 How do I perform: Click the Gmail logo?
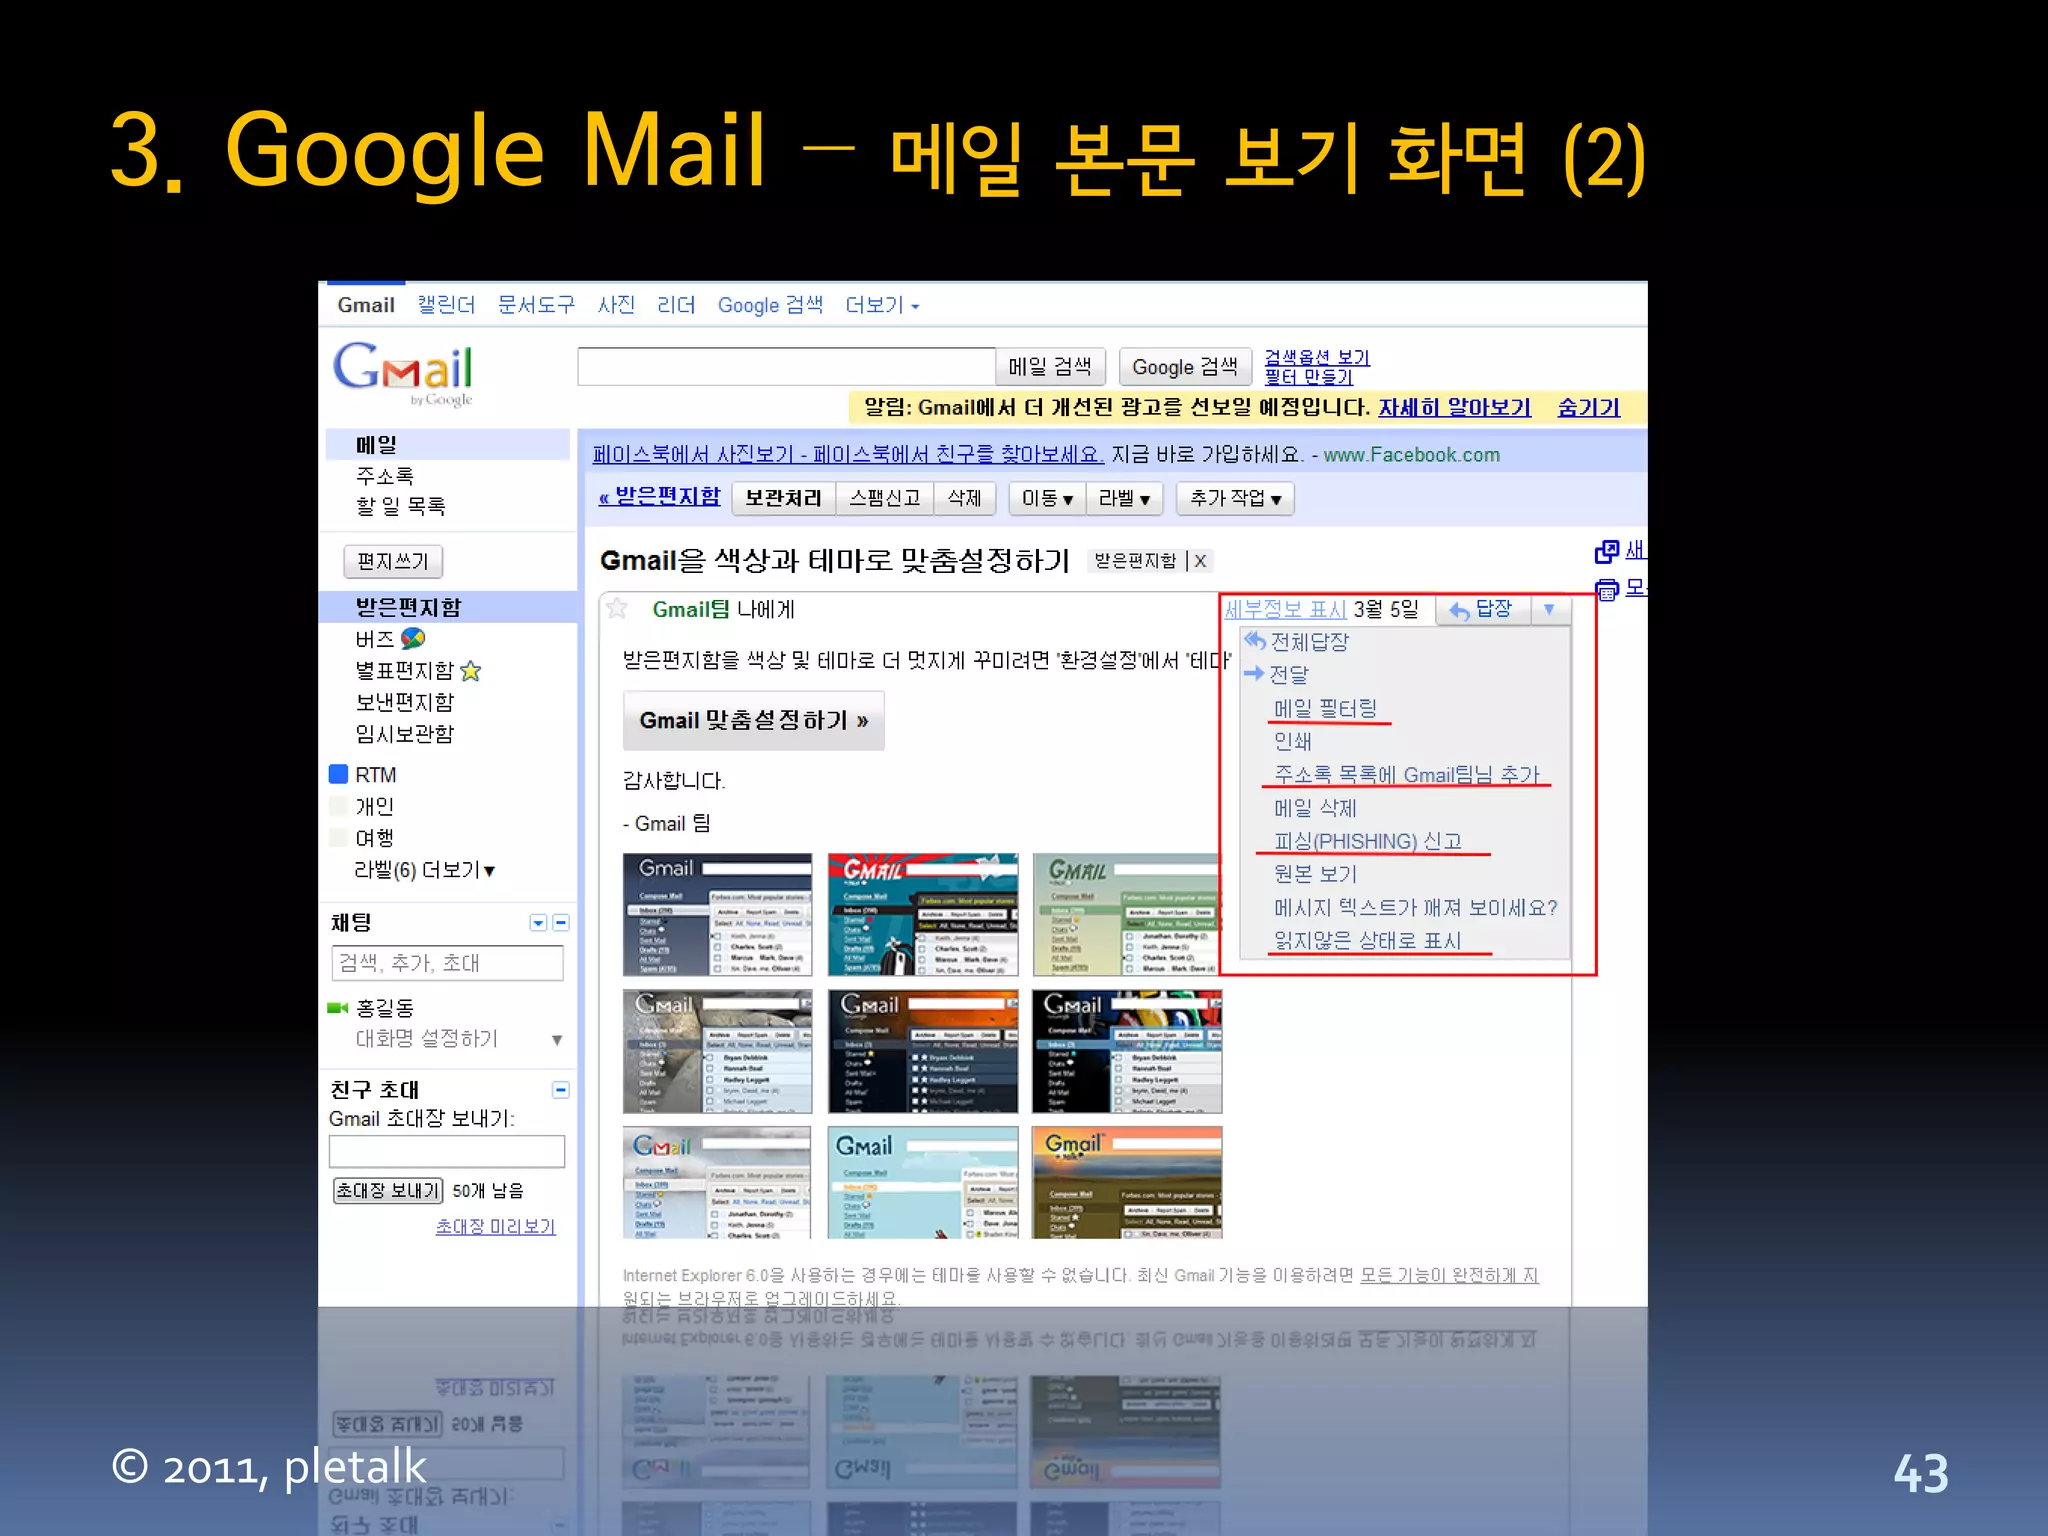point(402,373)
